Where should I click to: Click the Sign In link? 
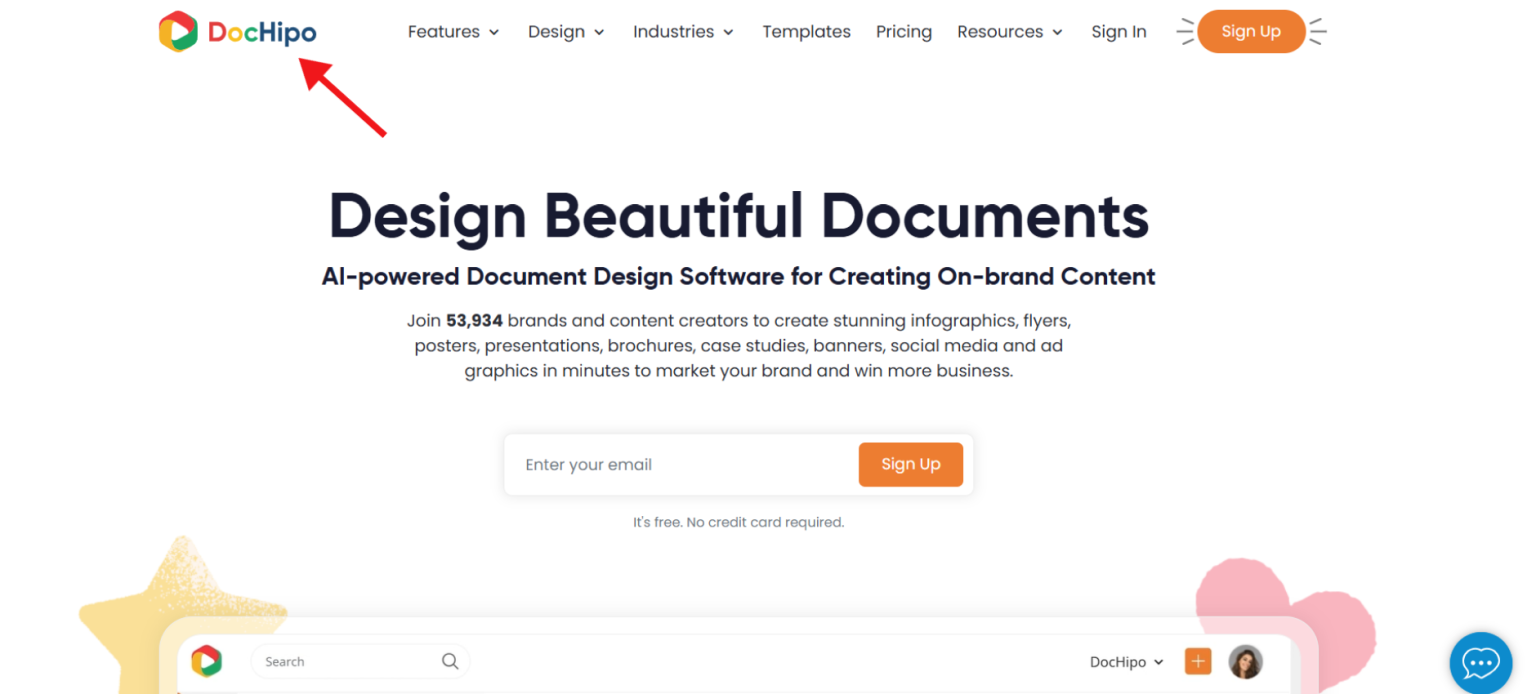tap(1119, 31)
